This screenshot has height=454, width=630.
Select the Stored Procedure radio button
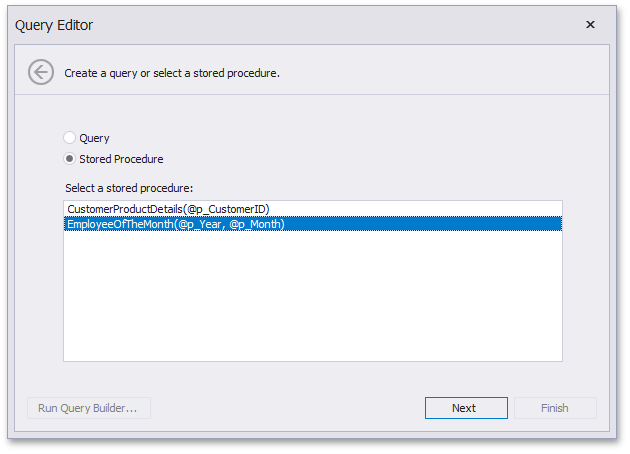(x=69, y=159)
